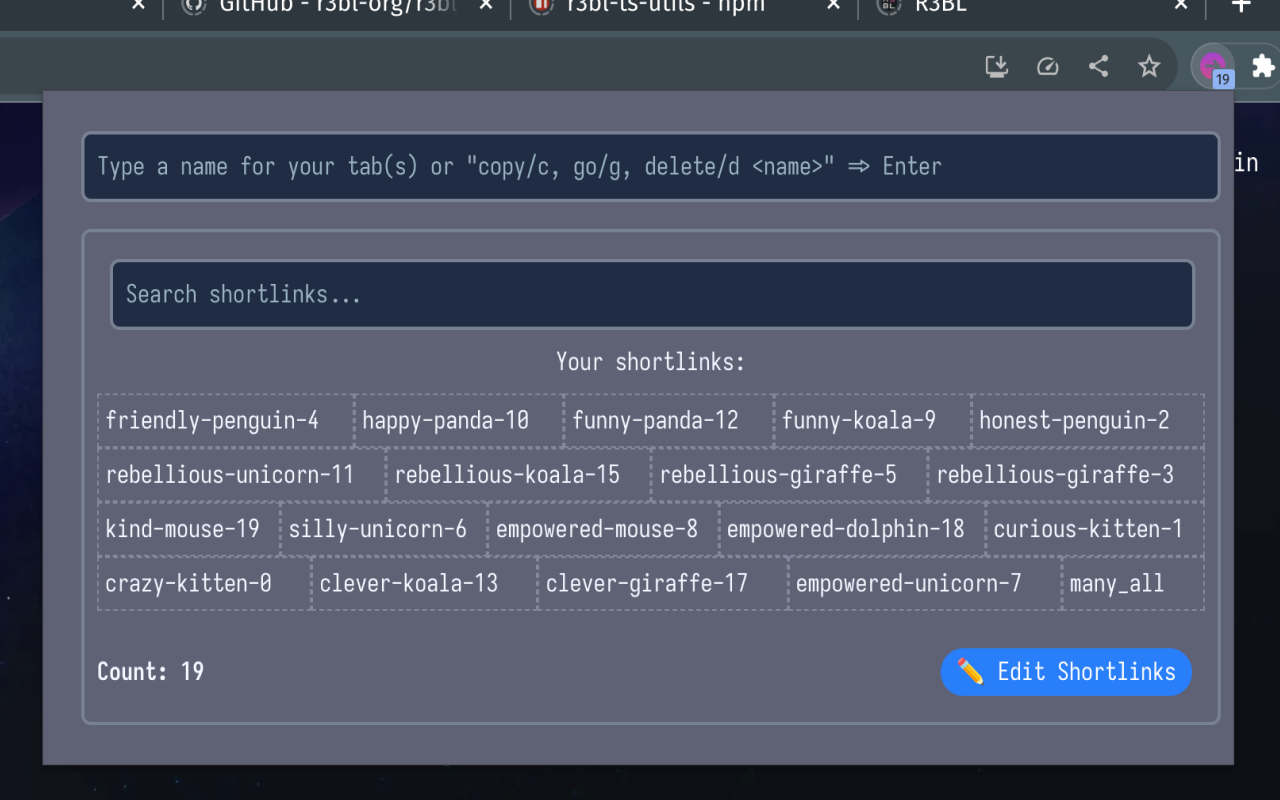Open the browser extensions puzzle icon
The image size is (1280, 800).
click(x=1263, y=66)
